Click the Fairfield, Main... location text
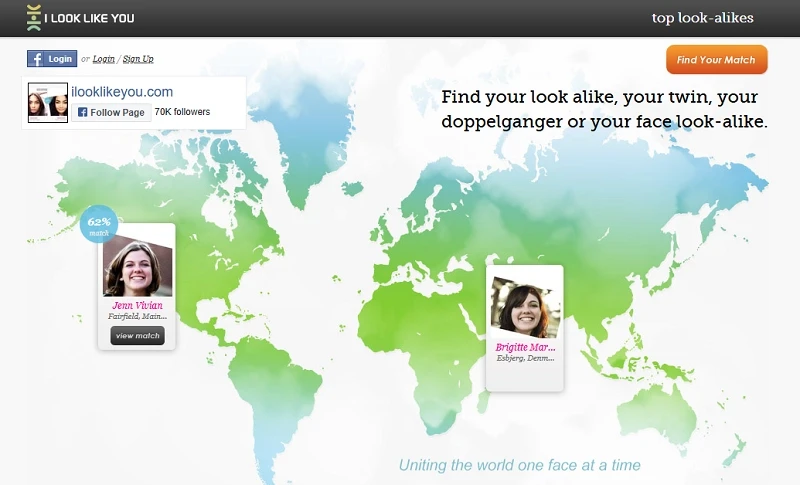 coord(137,316)
